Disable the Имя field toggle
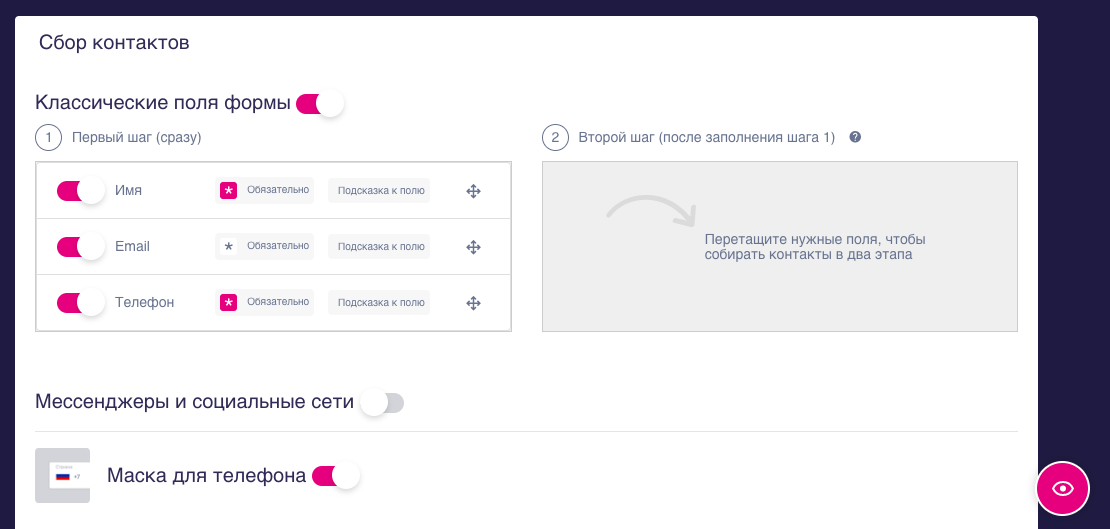The image size is (1110, 529). point(81,191)
